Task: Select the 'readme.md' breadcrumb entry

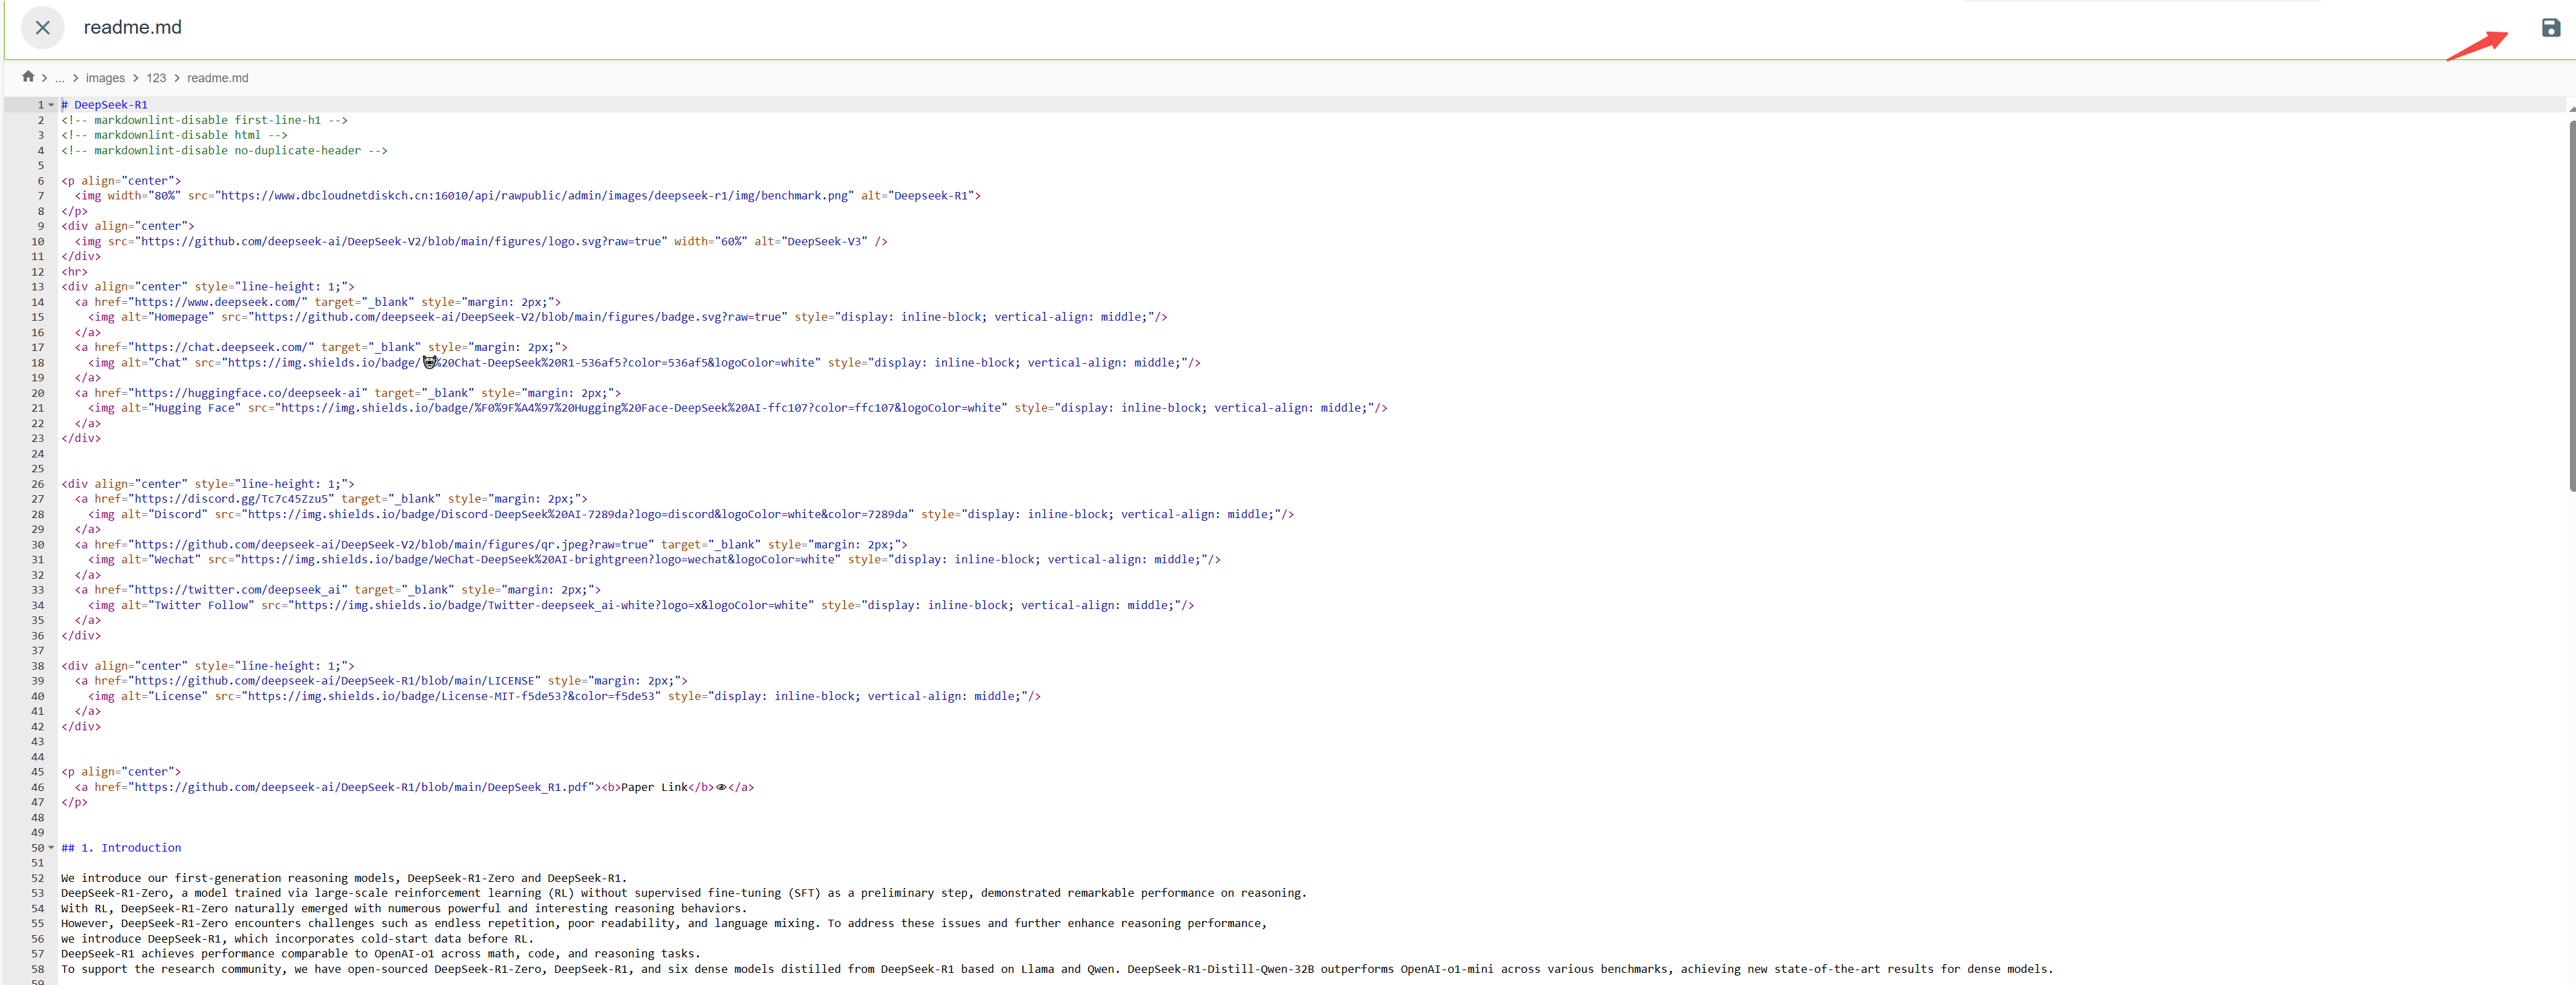Action: coord(218,78)
